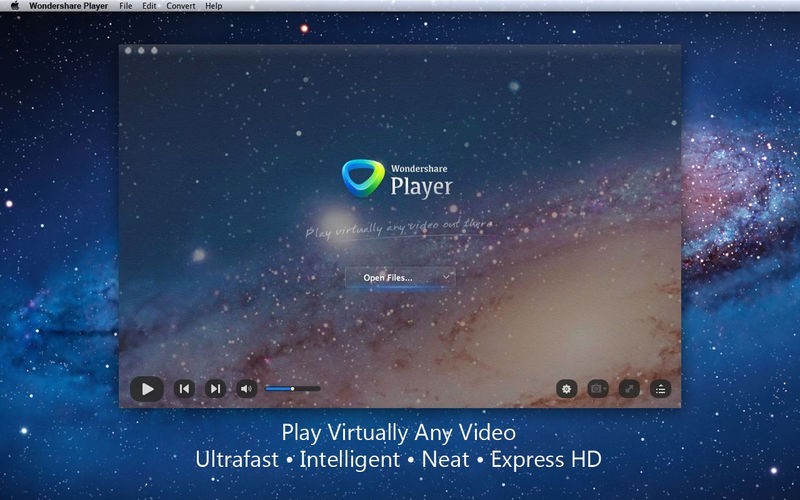Image resolution: width=800 pixels, height=500 pixels.
Task: Minimize the player window
Action: point(141,50)
